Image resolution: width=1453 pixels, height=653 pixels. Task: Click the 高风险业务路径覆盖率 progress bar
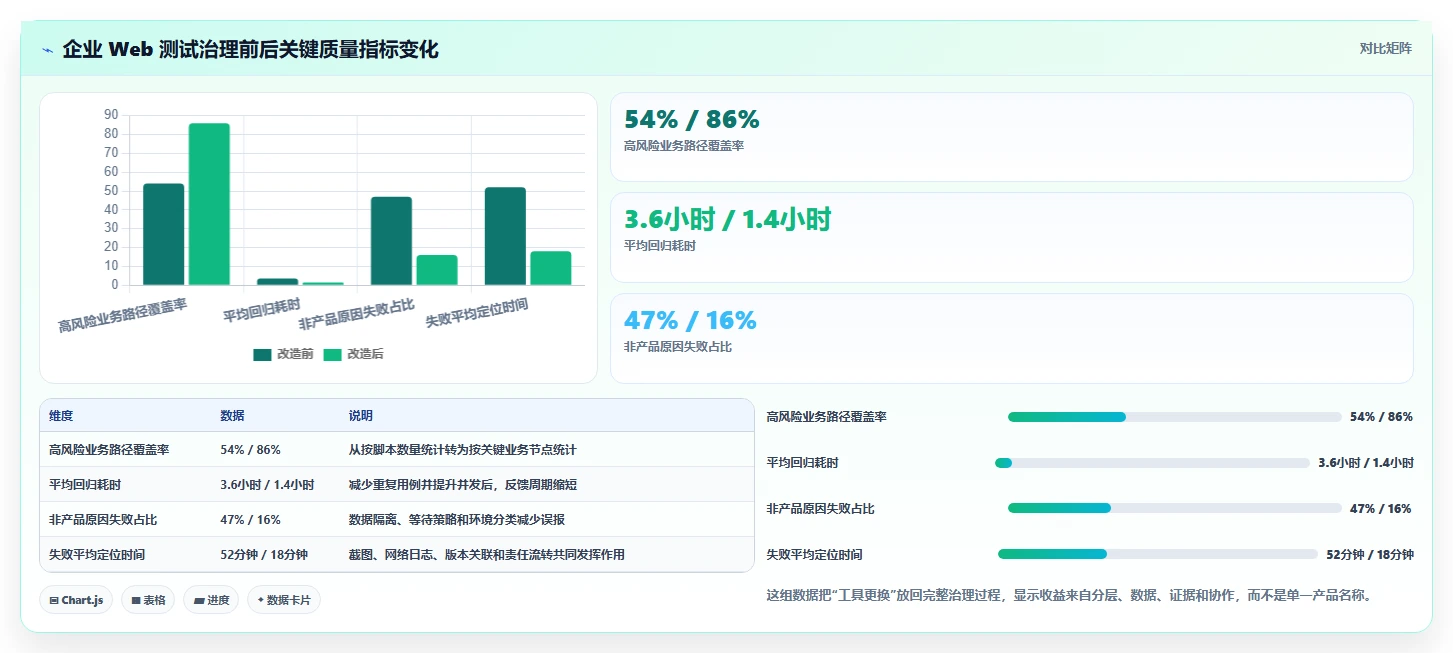click(x=1174, y=417)
